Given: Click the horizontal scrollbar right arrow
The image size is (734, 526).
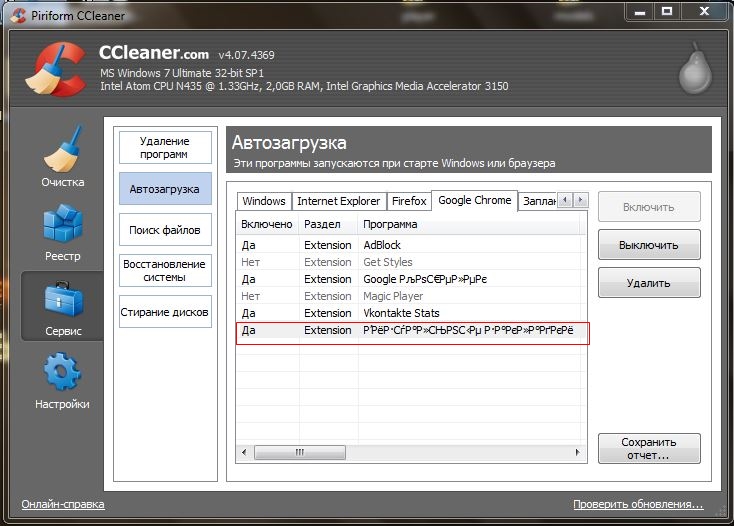Looking at the screenshot, I should 577,453.
